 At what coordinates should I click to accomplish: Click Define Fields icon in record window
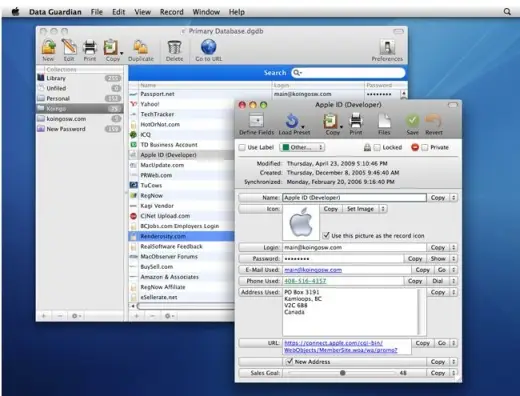coord(256,121)
